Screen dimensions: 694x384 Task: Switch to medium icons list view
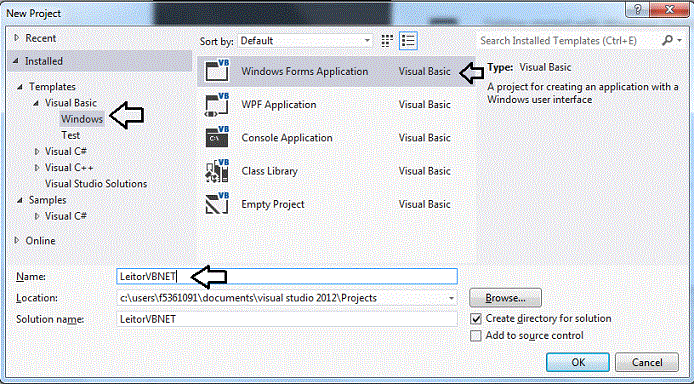[408, 41]
